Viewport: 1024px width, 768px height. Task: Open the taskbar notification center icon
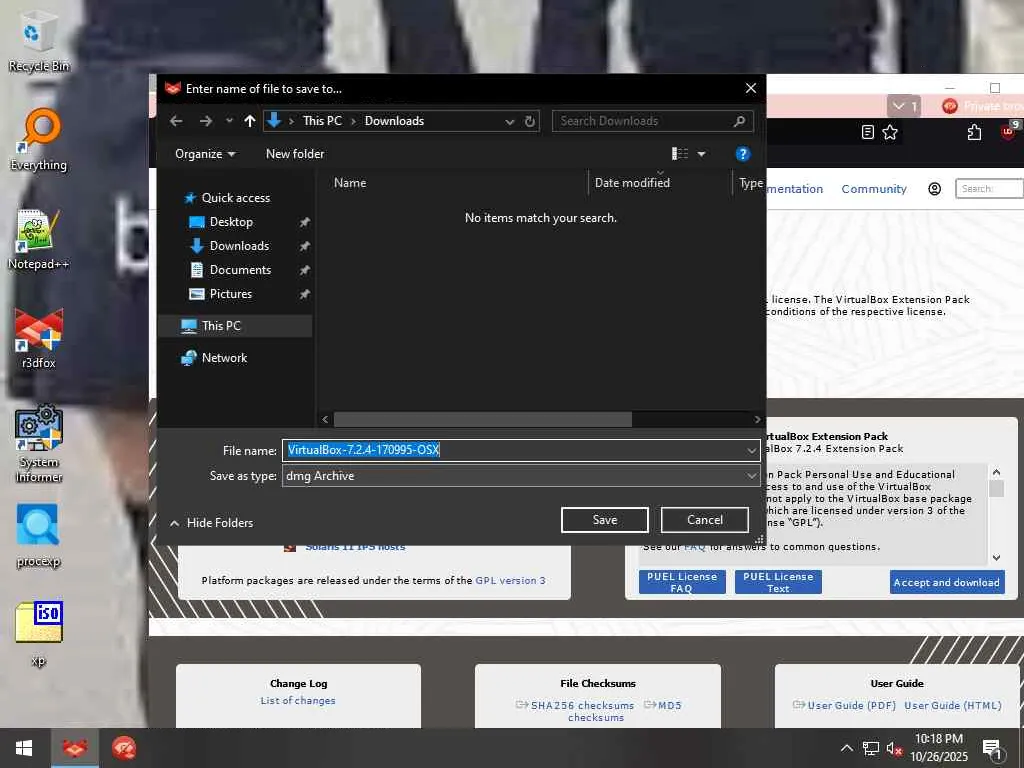(x=992, y=749)
